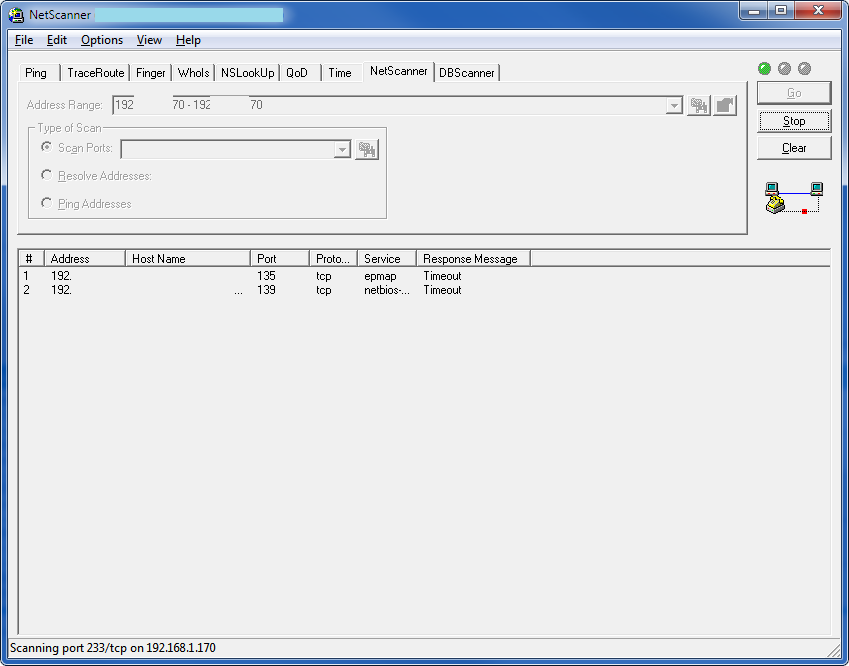849x666 pixels.
Task: Open the File menu
Action: (24, 40)
